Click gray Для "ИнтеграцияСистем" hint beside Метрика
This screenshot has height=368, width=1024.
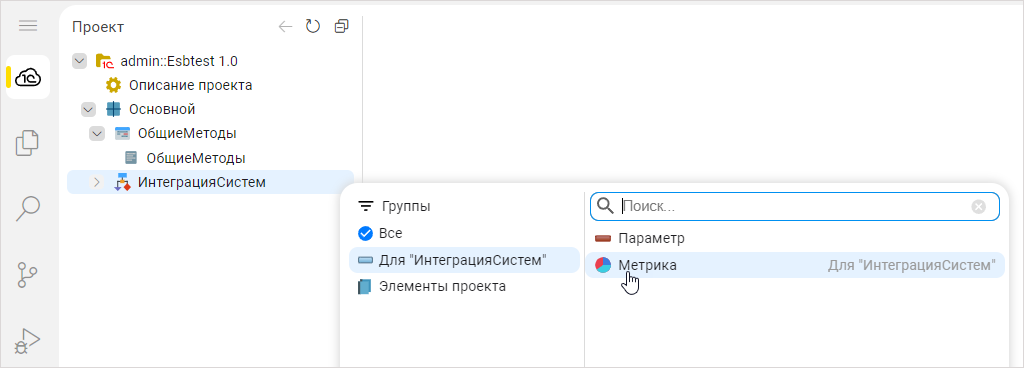(x=912, y=265)
